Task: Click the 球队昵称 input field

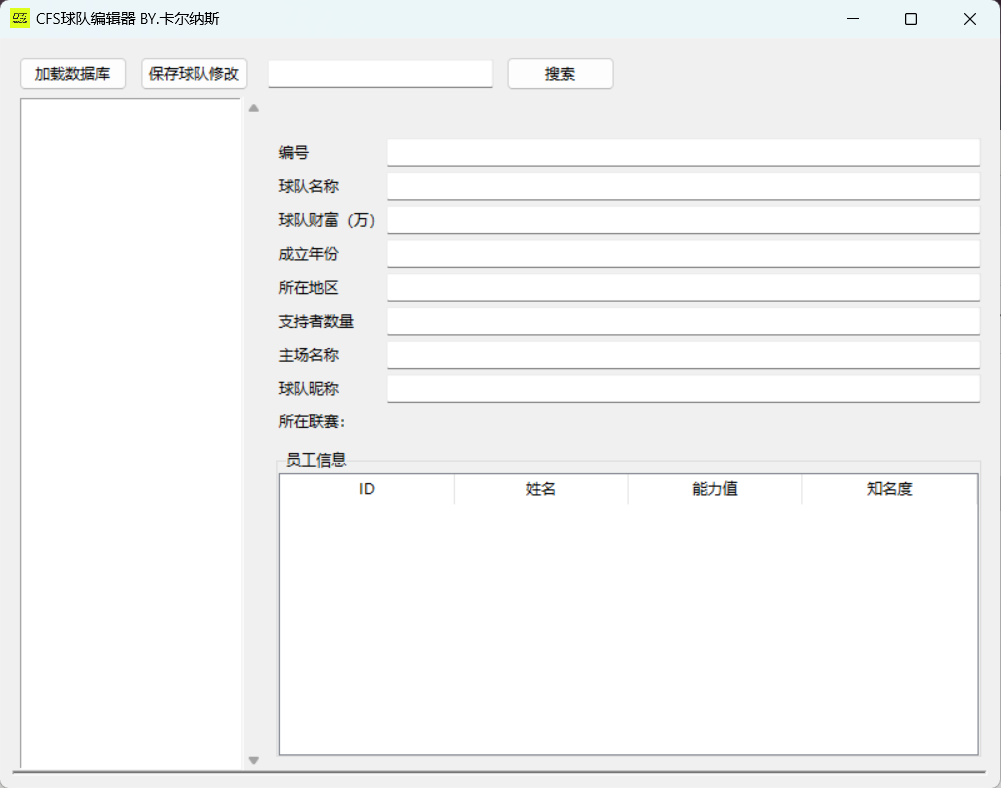Action: coord(683,389)
